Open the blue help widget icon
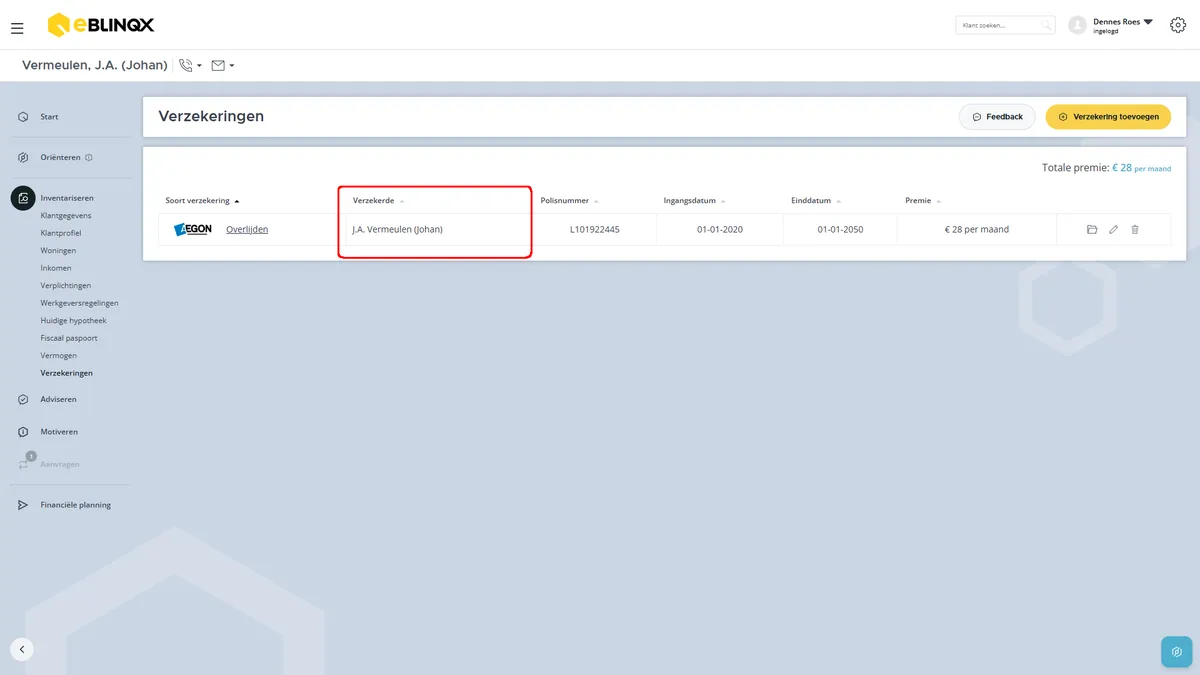Screen dimensions: 1200x675 pyautogui.click(x=1176, y=652)
